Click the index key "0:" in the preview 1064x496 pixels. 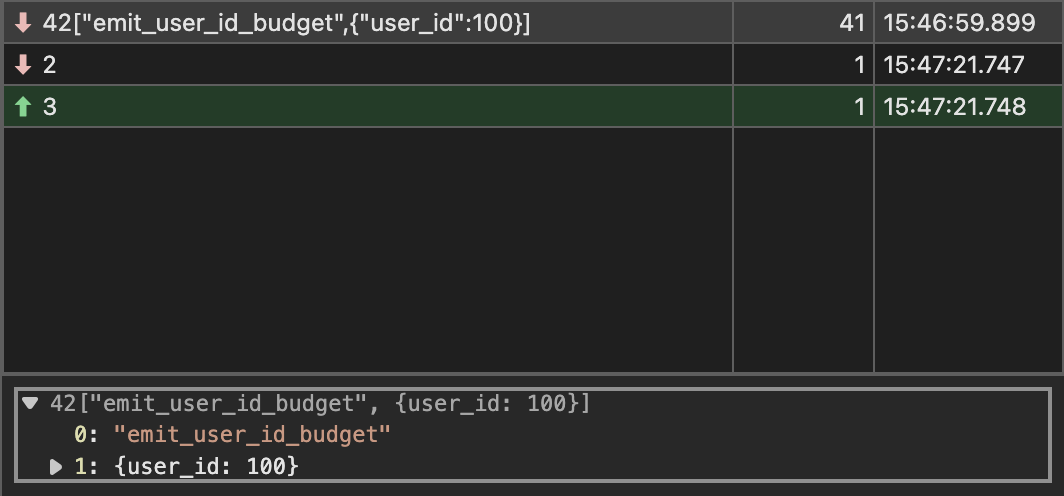tap(85, 435)
